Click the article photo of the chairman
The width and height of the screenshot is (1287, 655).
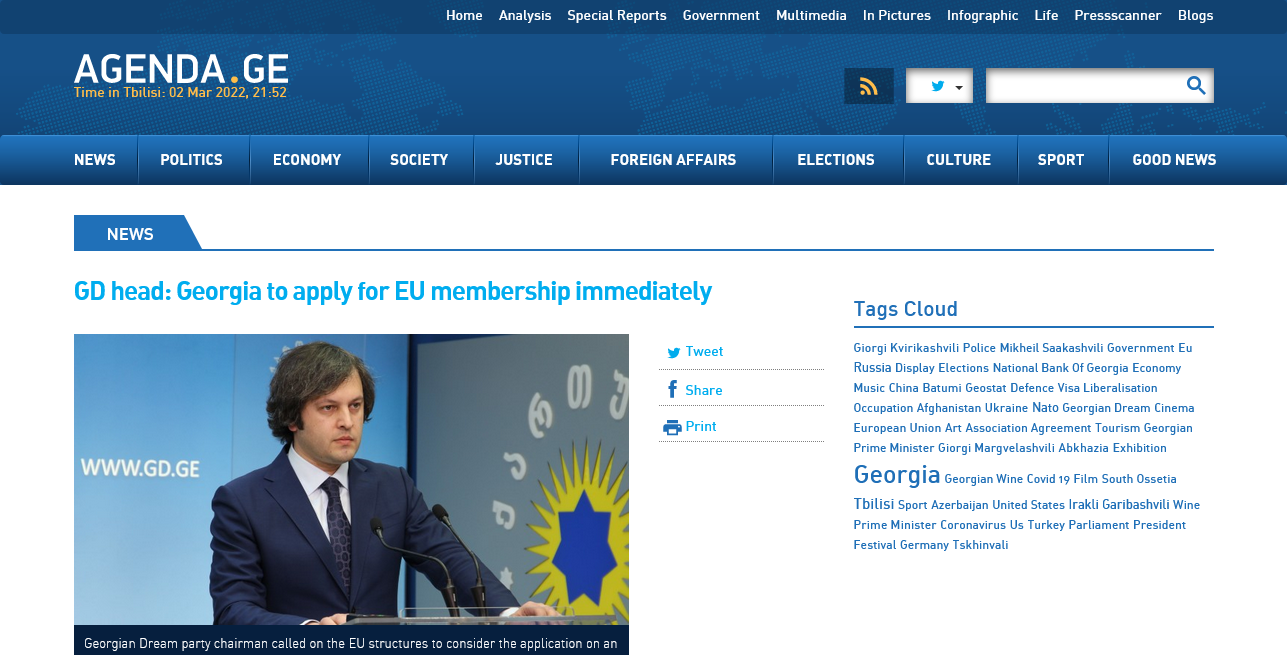351,480
